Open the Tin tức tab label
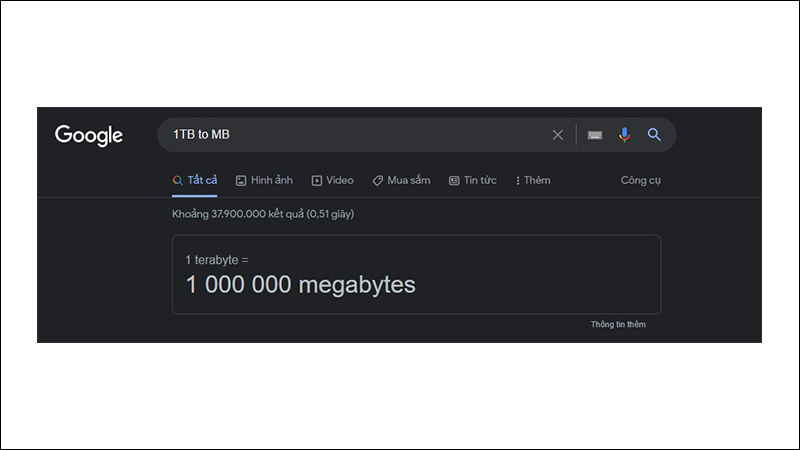 coord(480,181)
